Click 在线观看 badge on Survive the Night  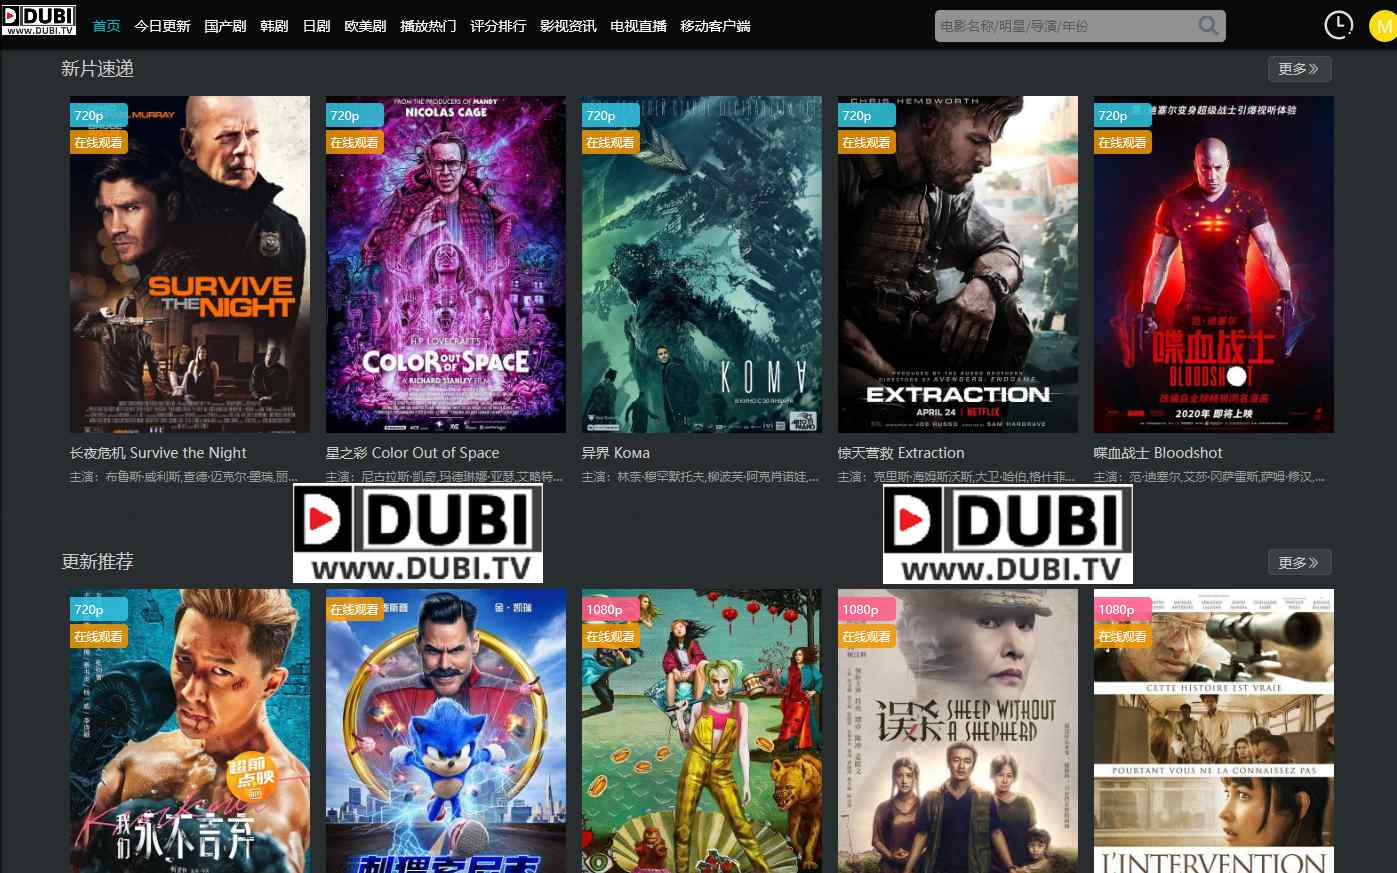pos(98,143)
